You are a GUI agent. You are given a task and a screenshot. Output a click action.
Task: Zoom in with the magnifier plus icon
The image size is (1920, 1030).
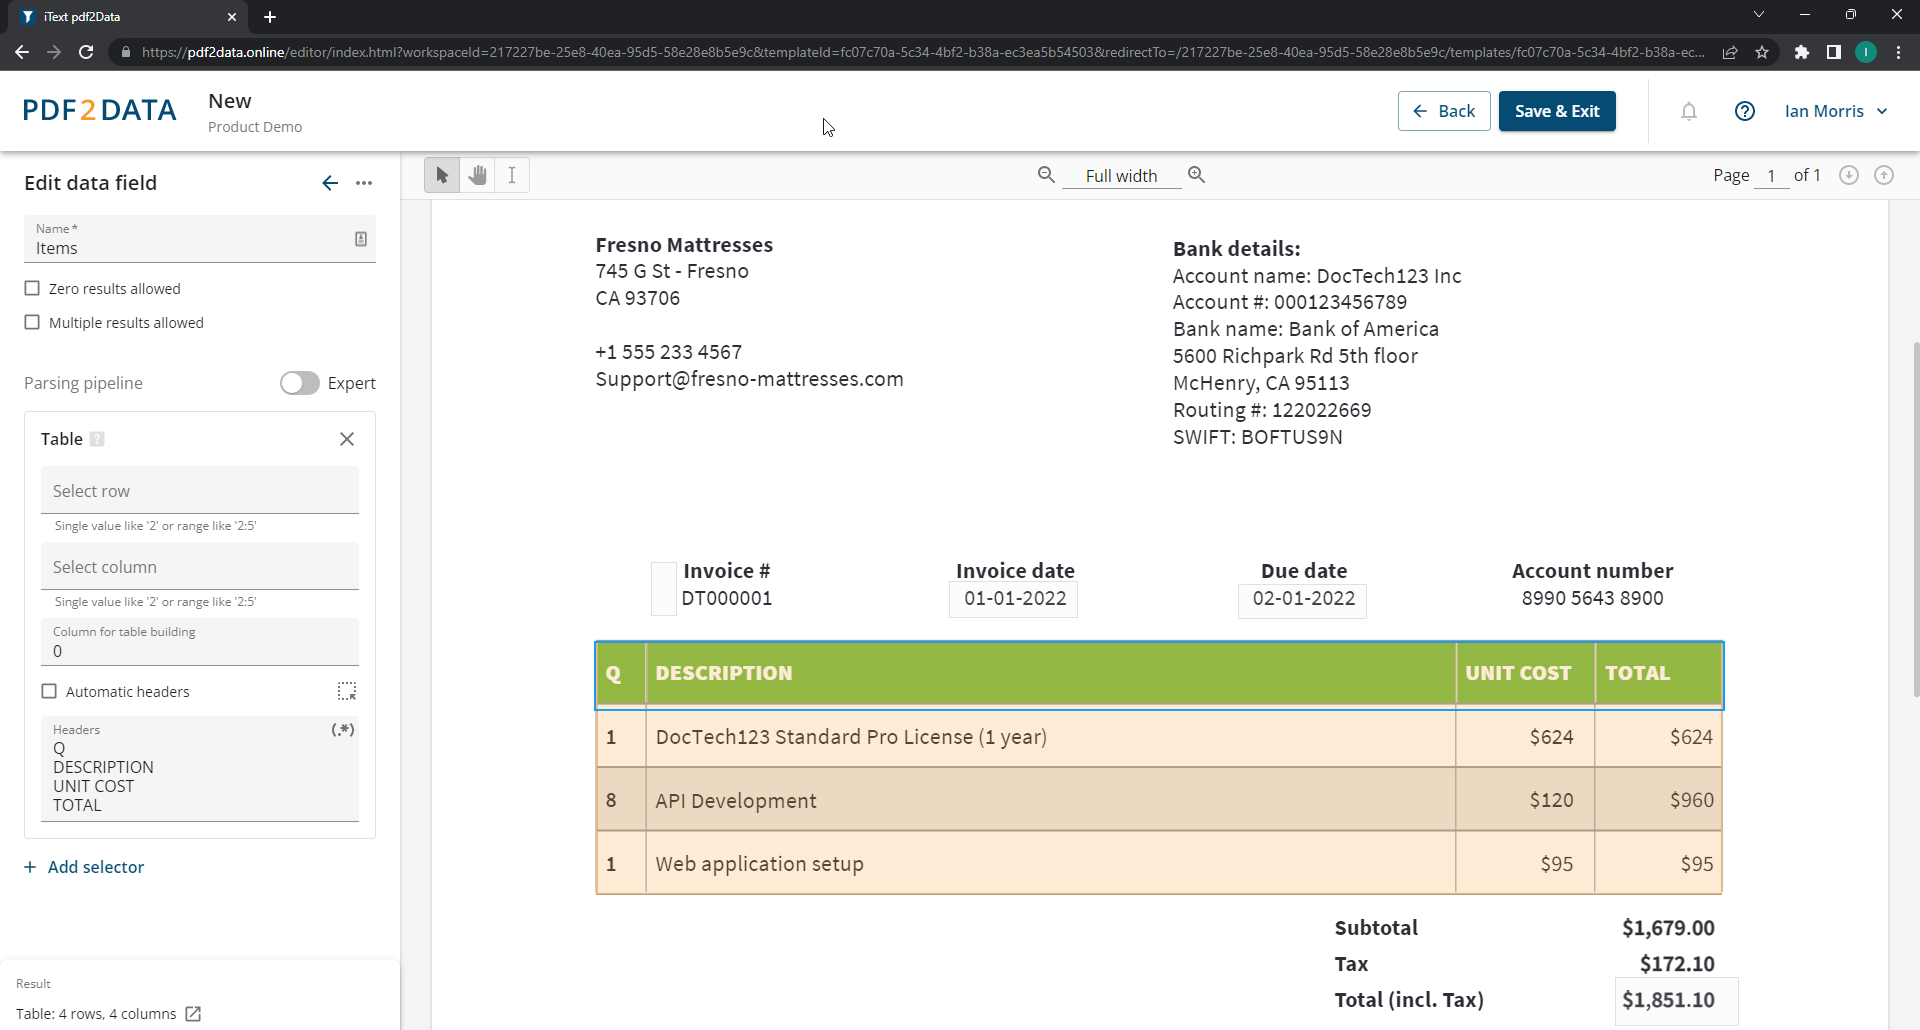click(1196, 175)
